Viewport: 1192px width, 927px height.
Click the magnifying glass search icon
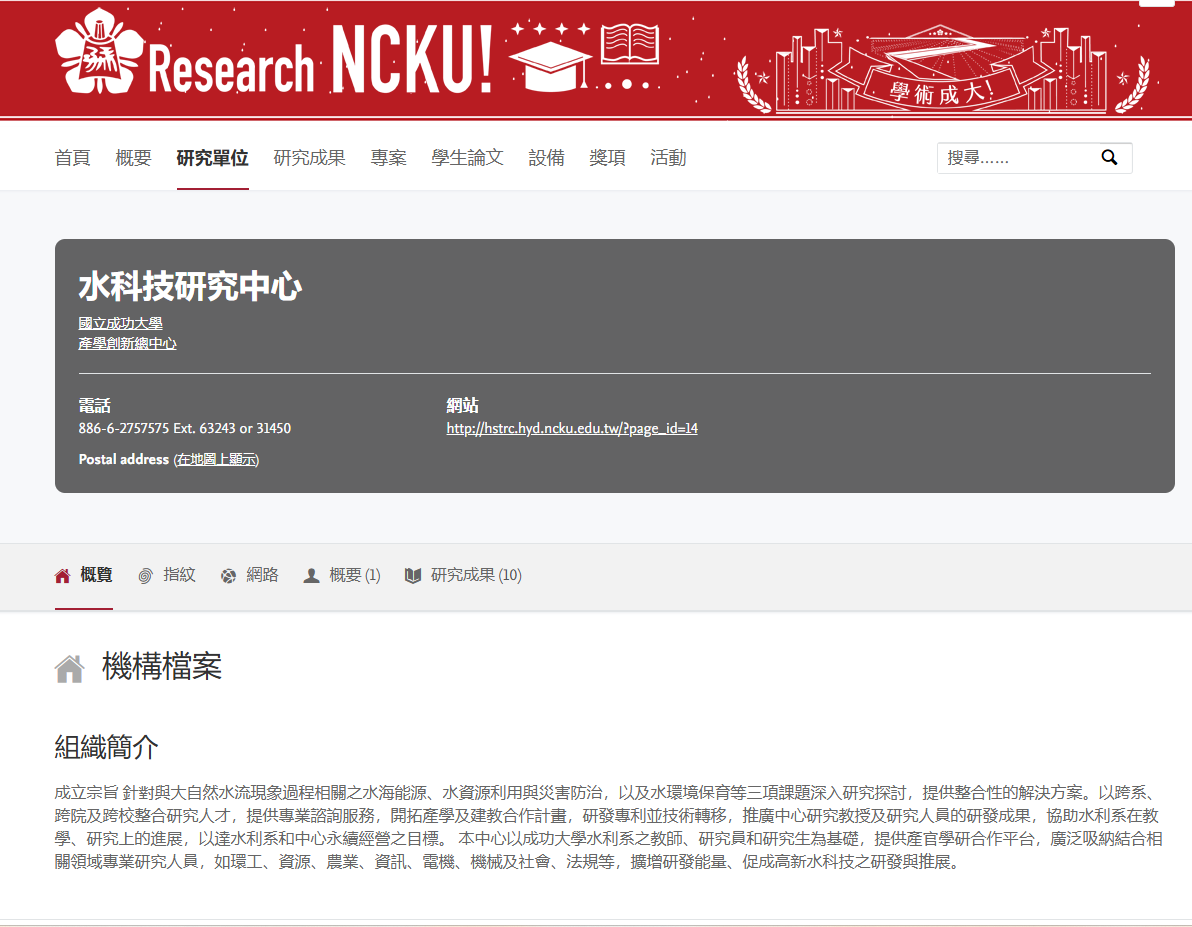pyautogui.click(x=1108, y=158)
